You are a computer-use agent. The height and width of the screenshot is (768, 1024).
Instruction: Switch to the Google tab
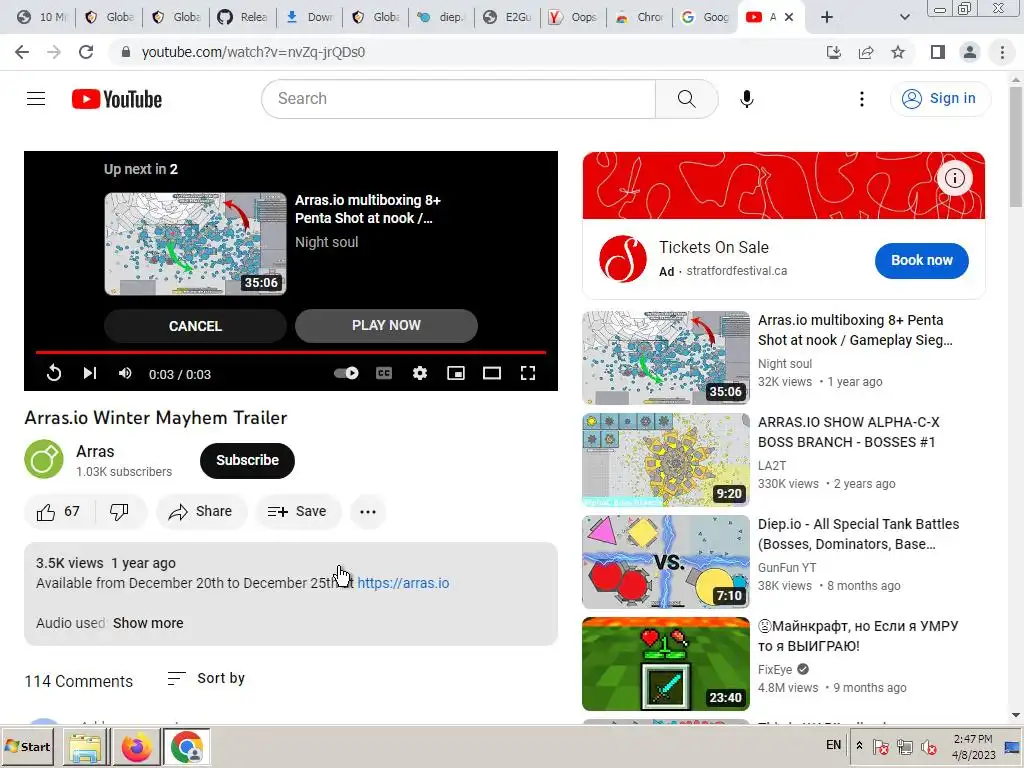point(705,17)
